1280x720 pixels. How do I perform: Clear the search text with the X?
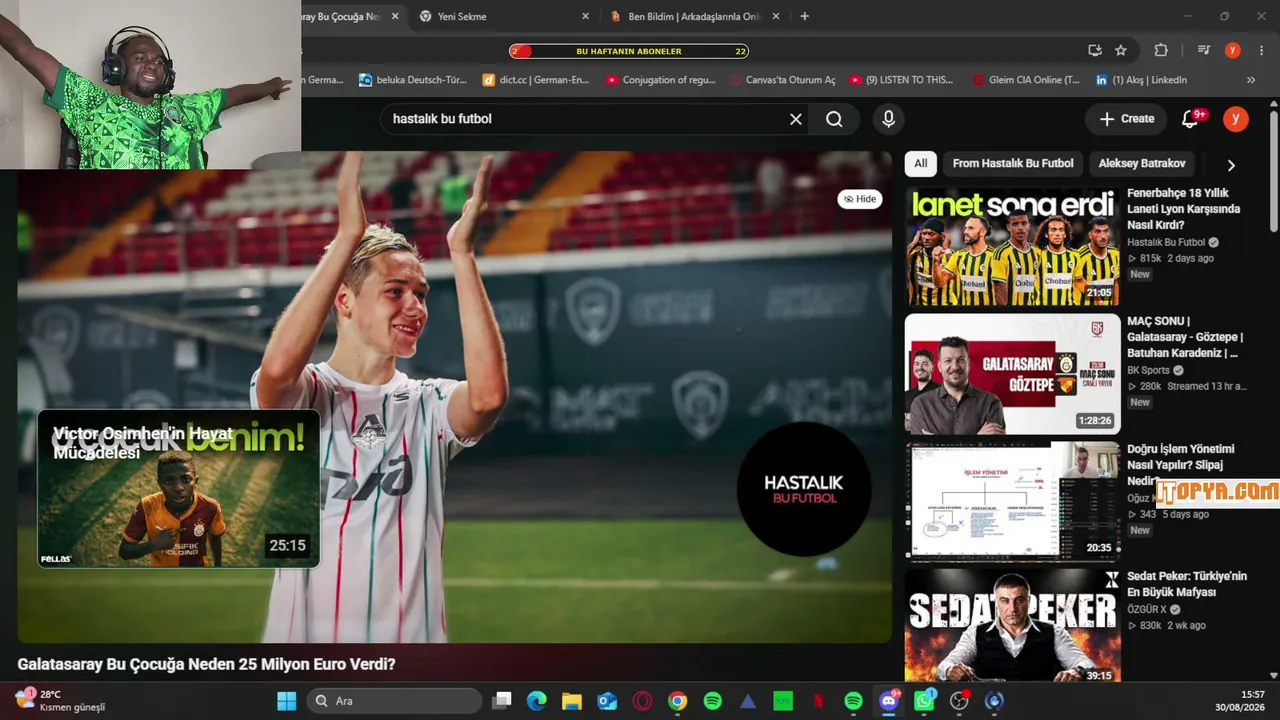point(796,119)
